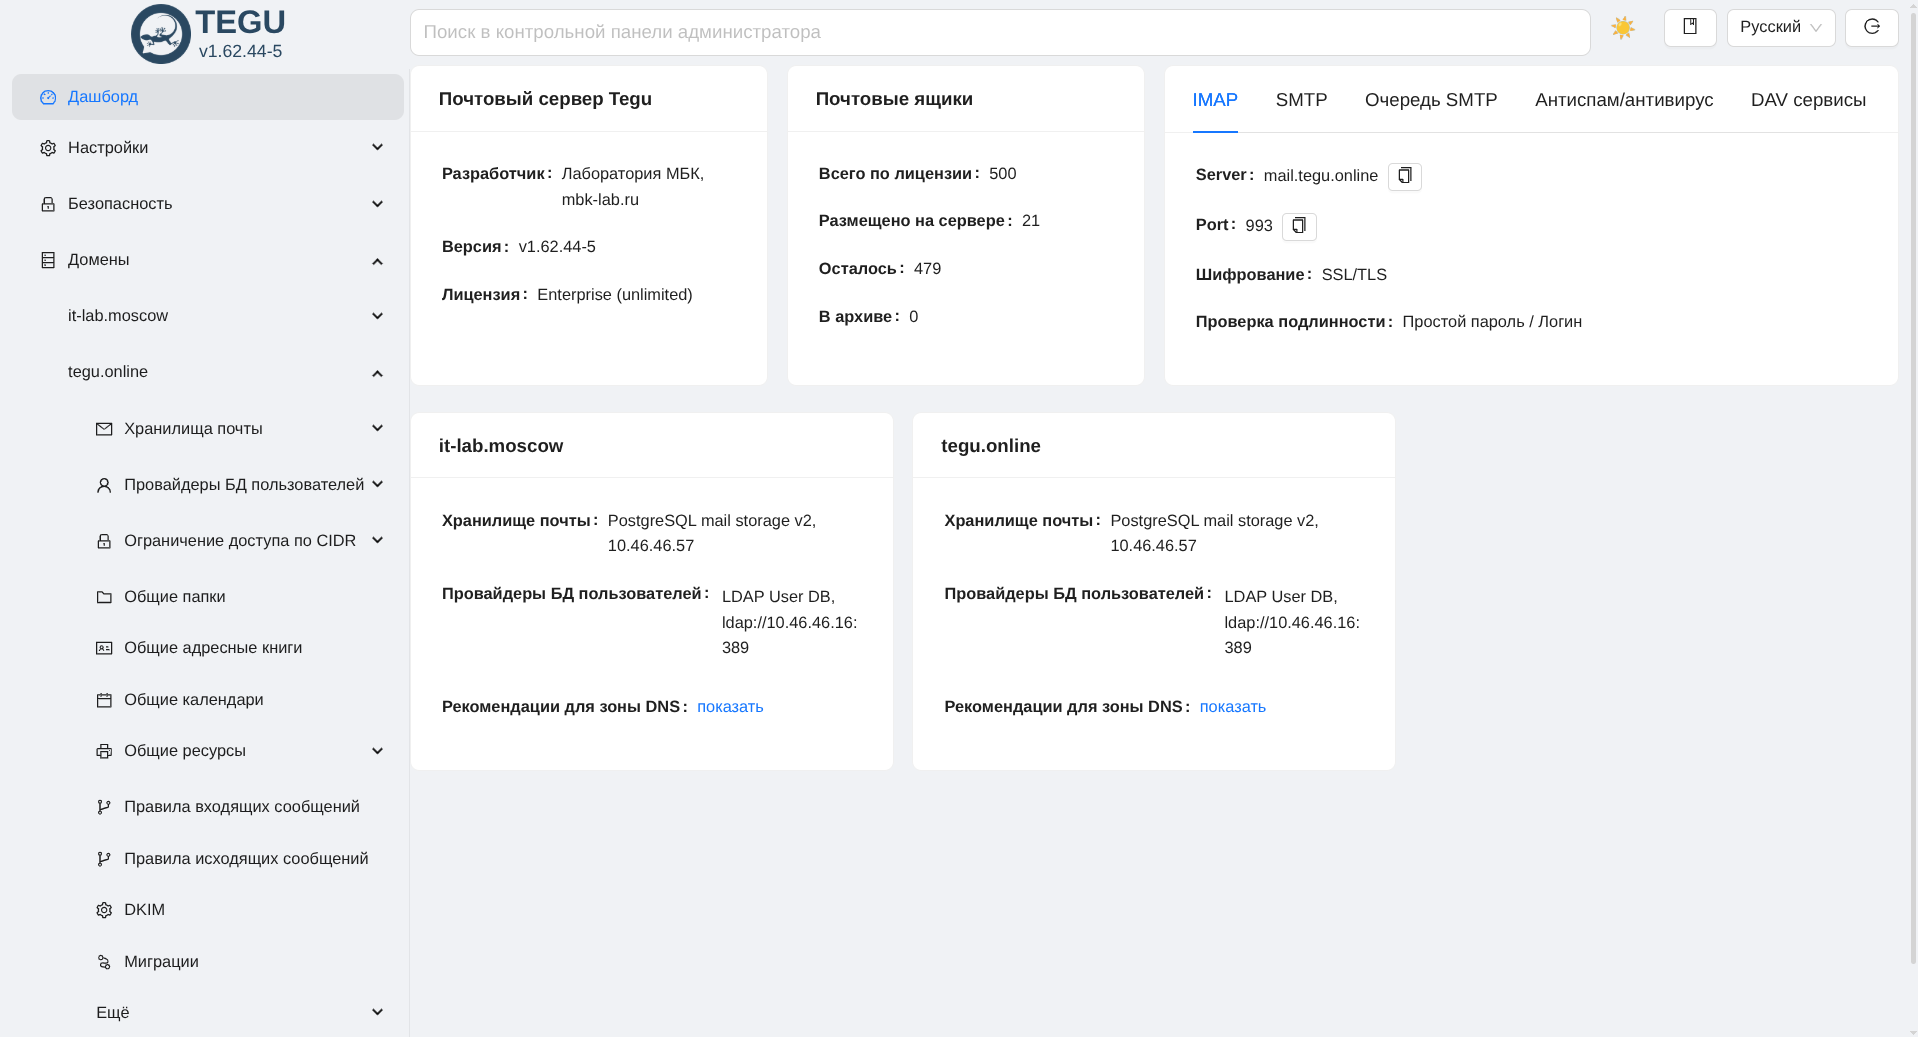Switch to the Антиспам/антивирус tab
This screenshot has height=1037, width=1918.
click(1623, 100)
